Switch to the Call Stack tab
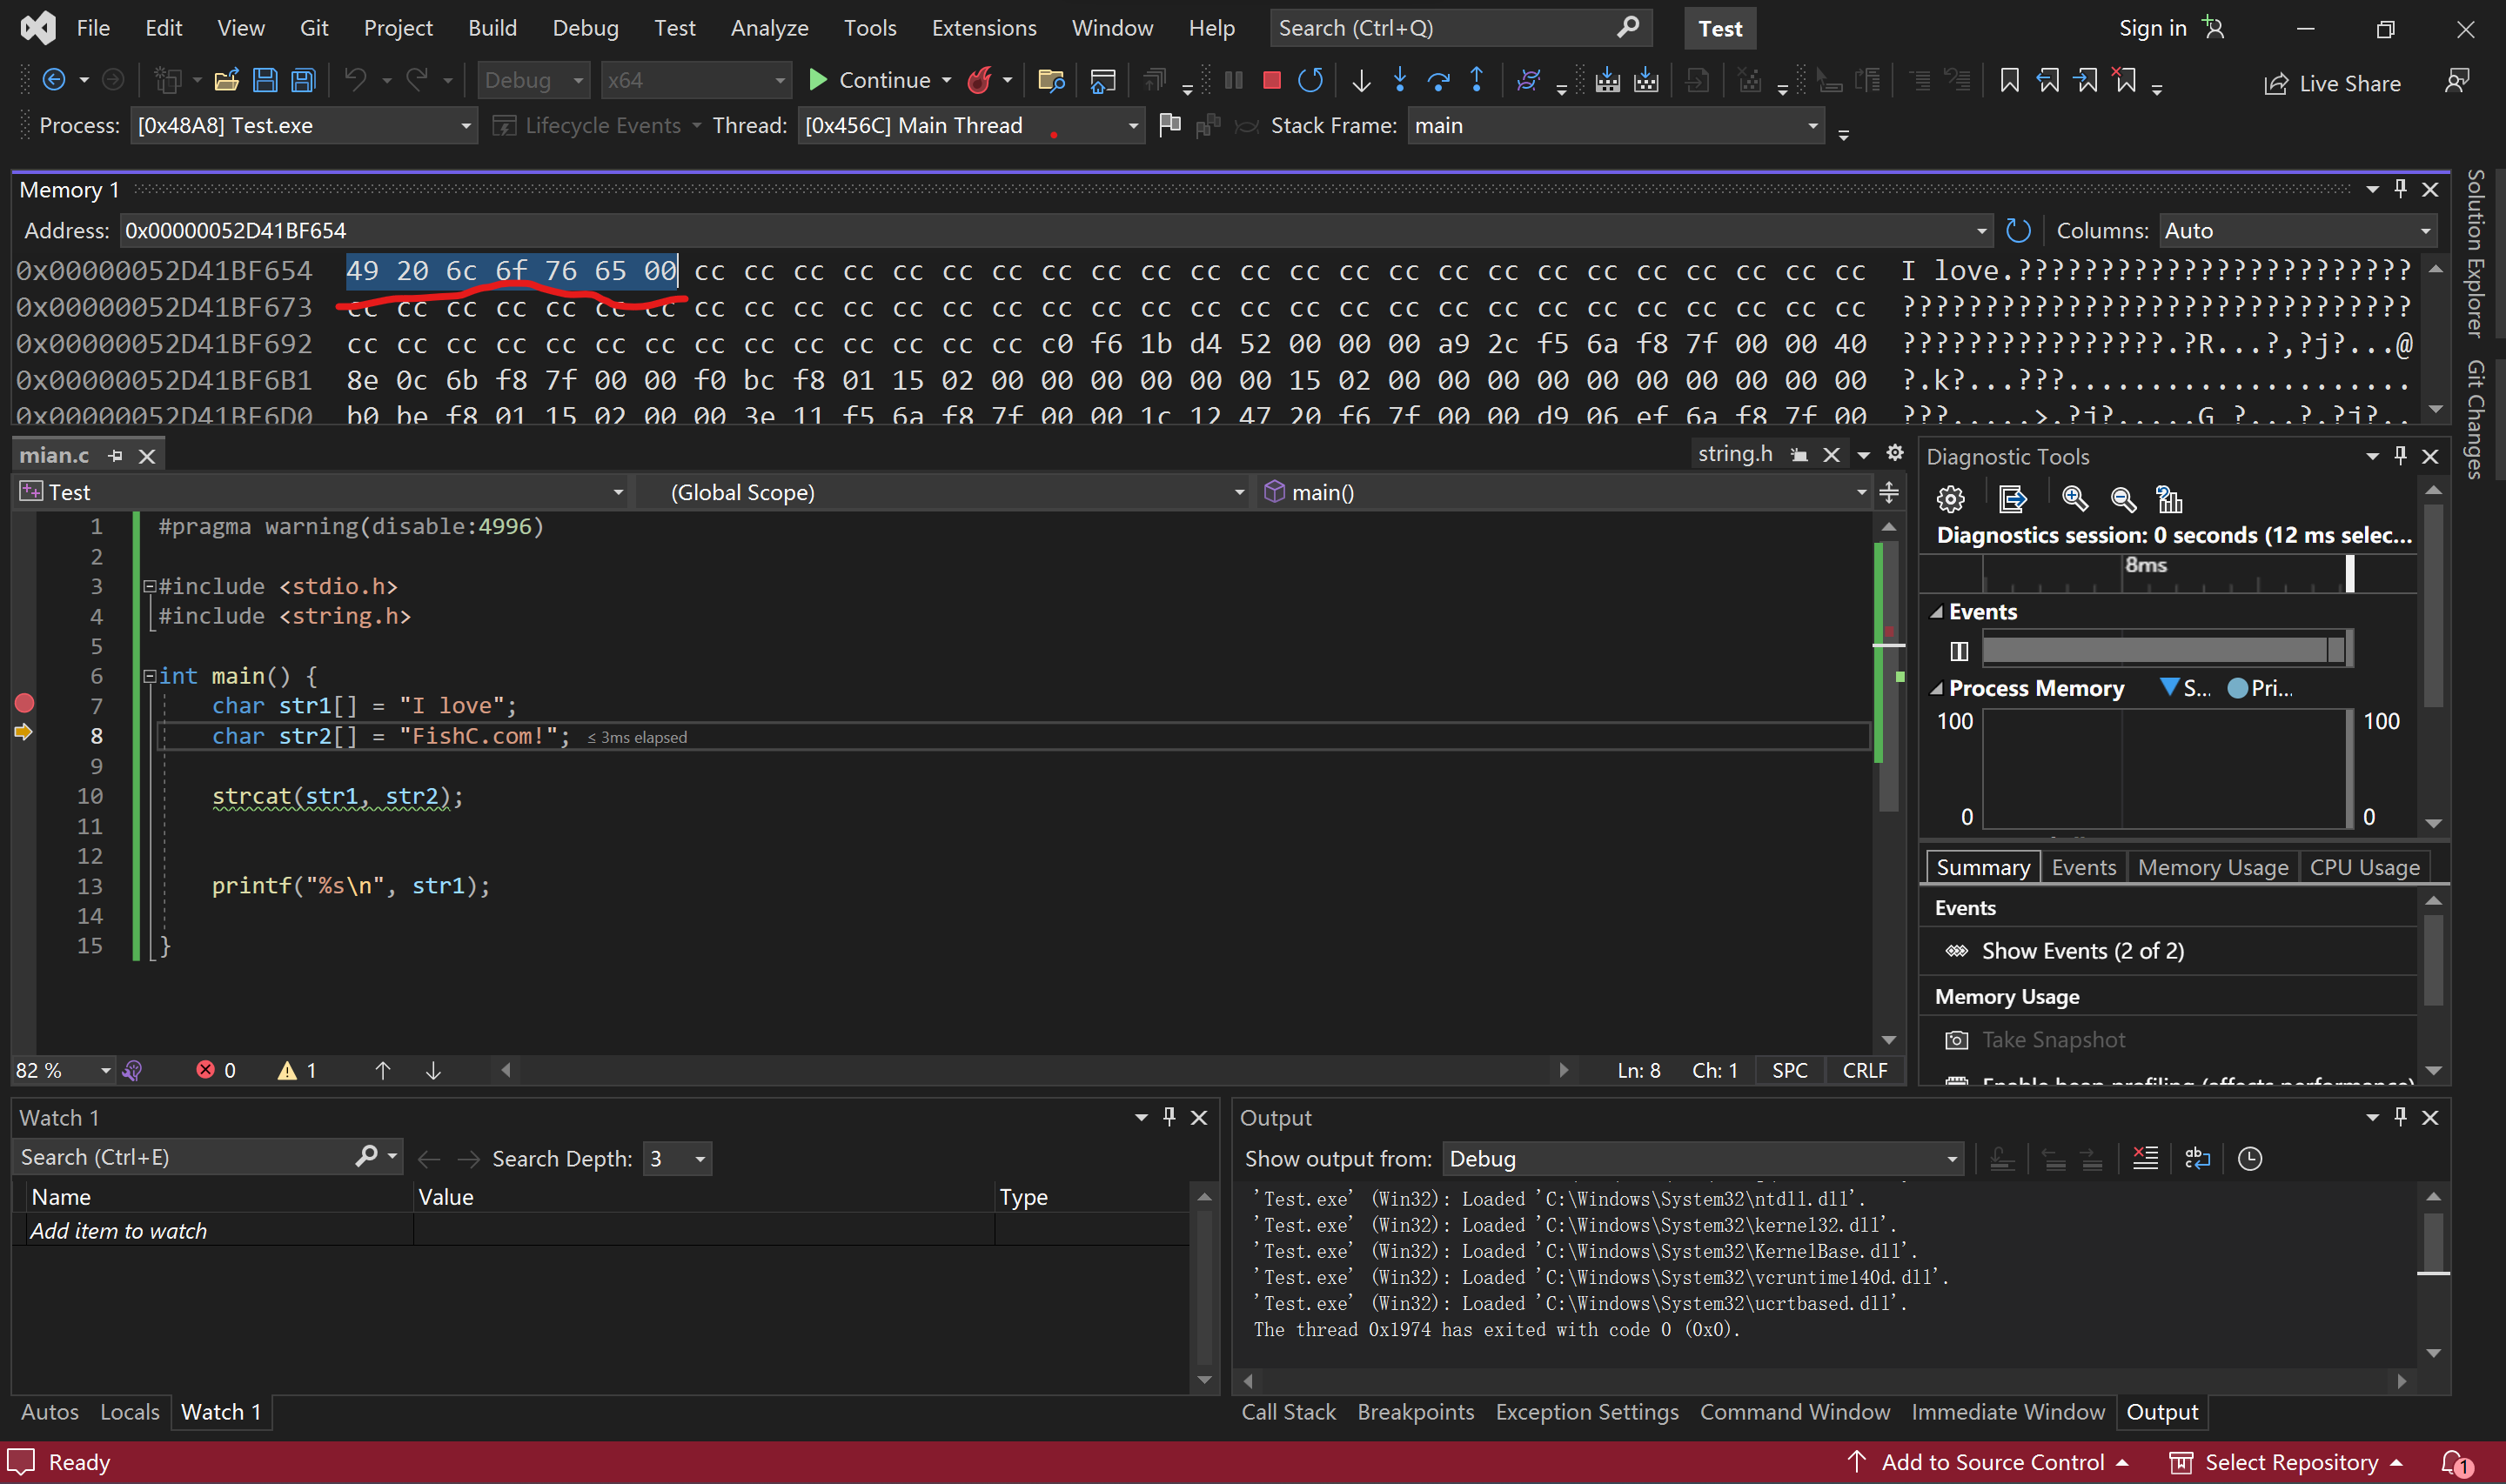 [1288, 1412]
